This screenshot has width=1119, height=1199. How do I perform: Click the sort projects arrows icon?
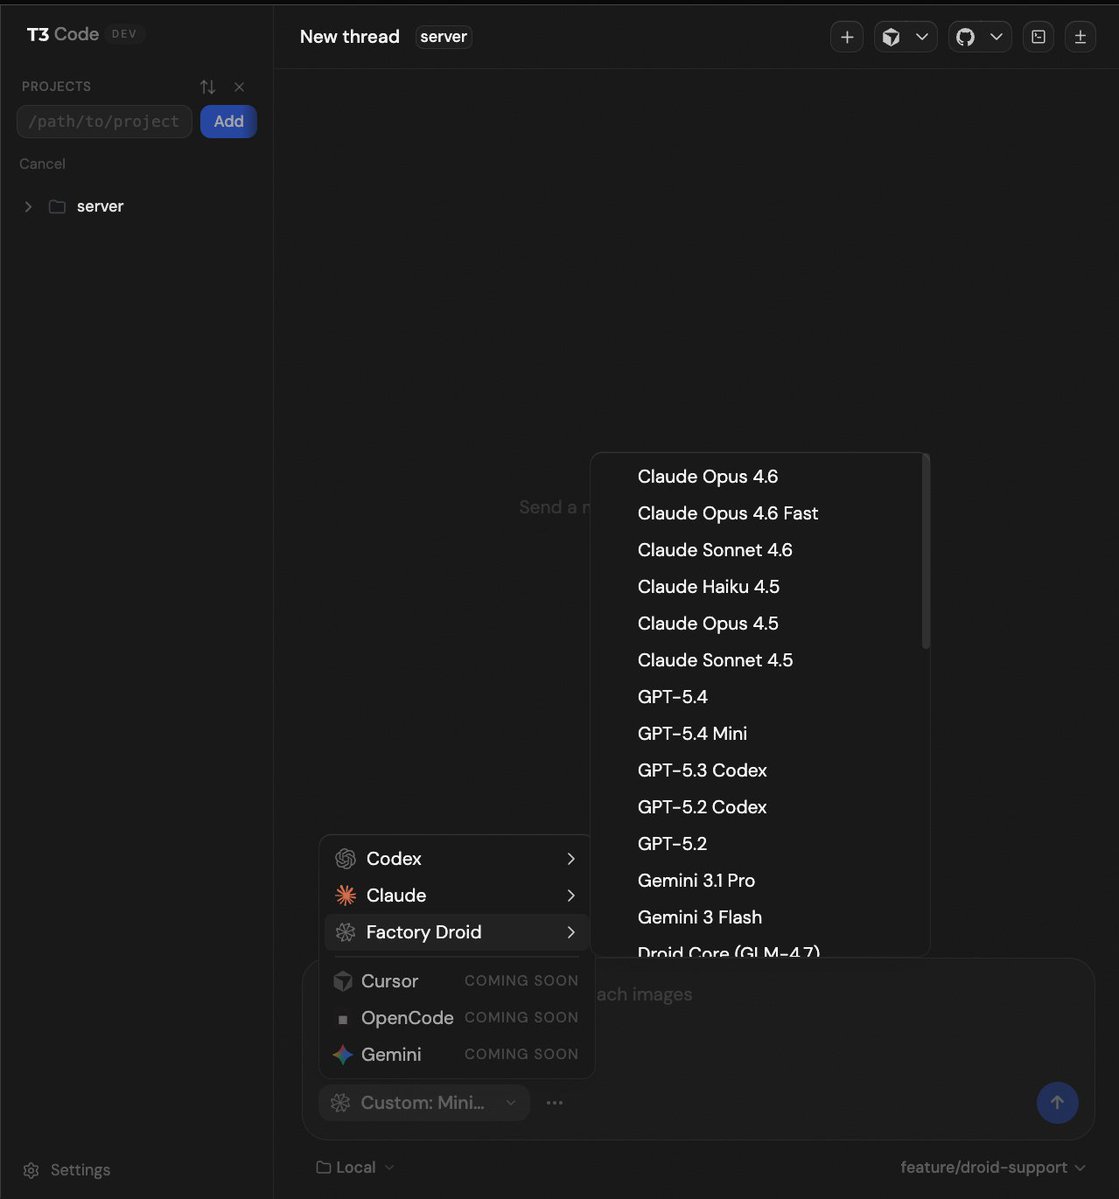point(207,86)
